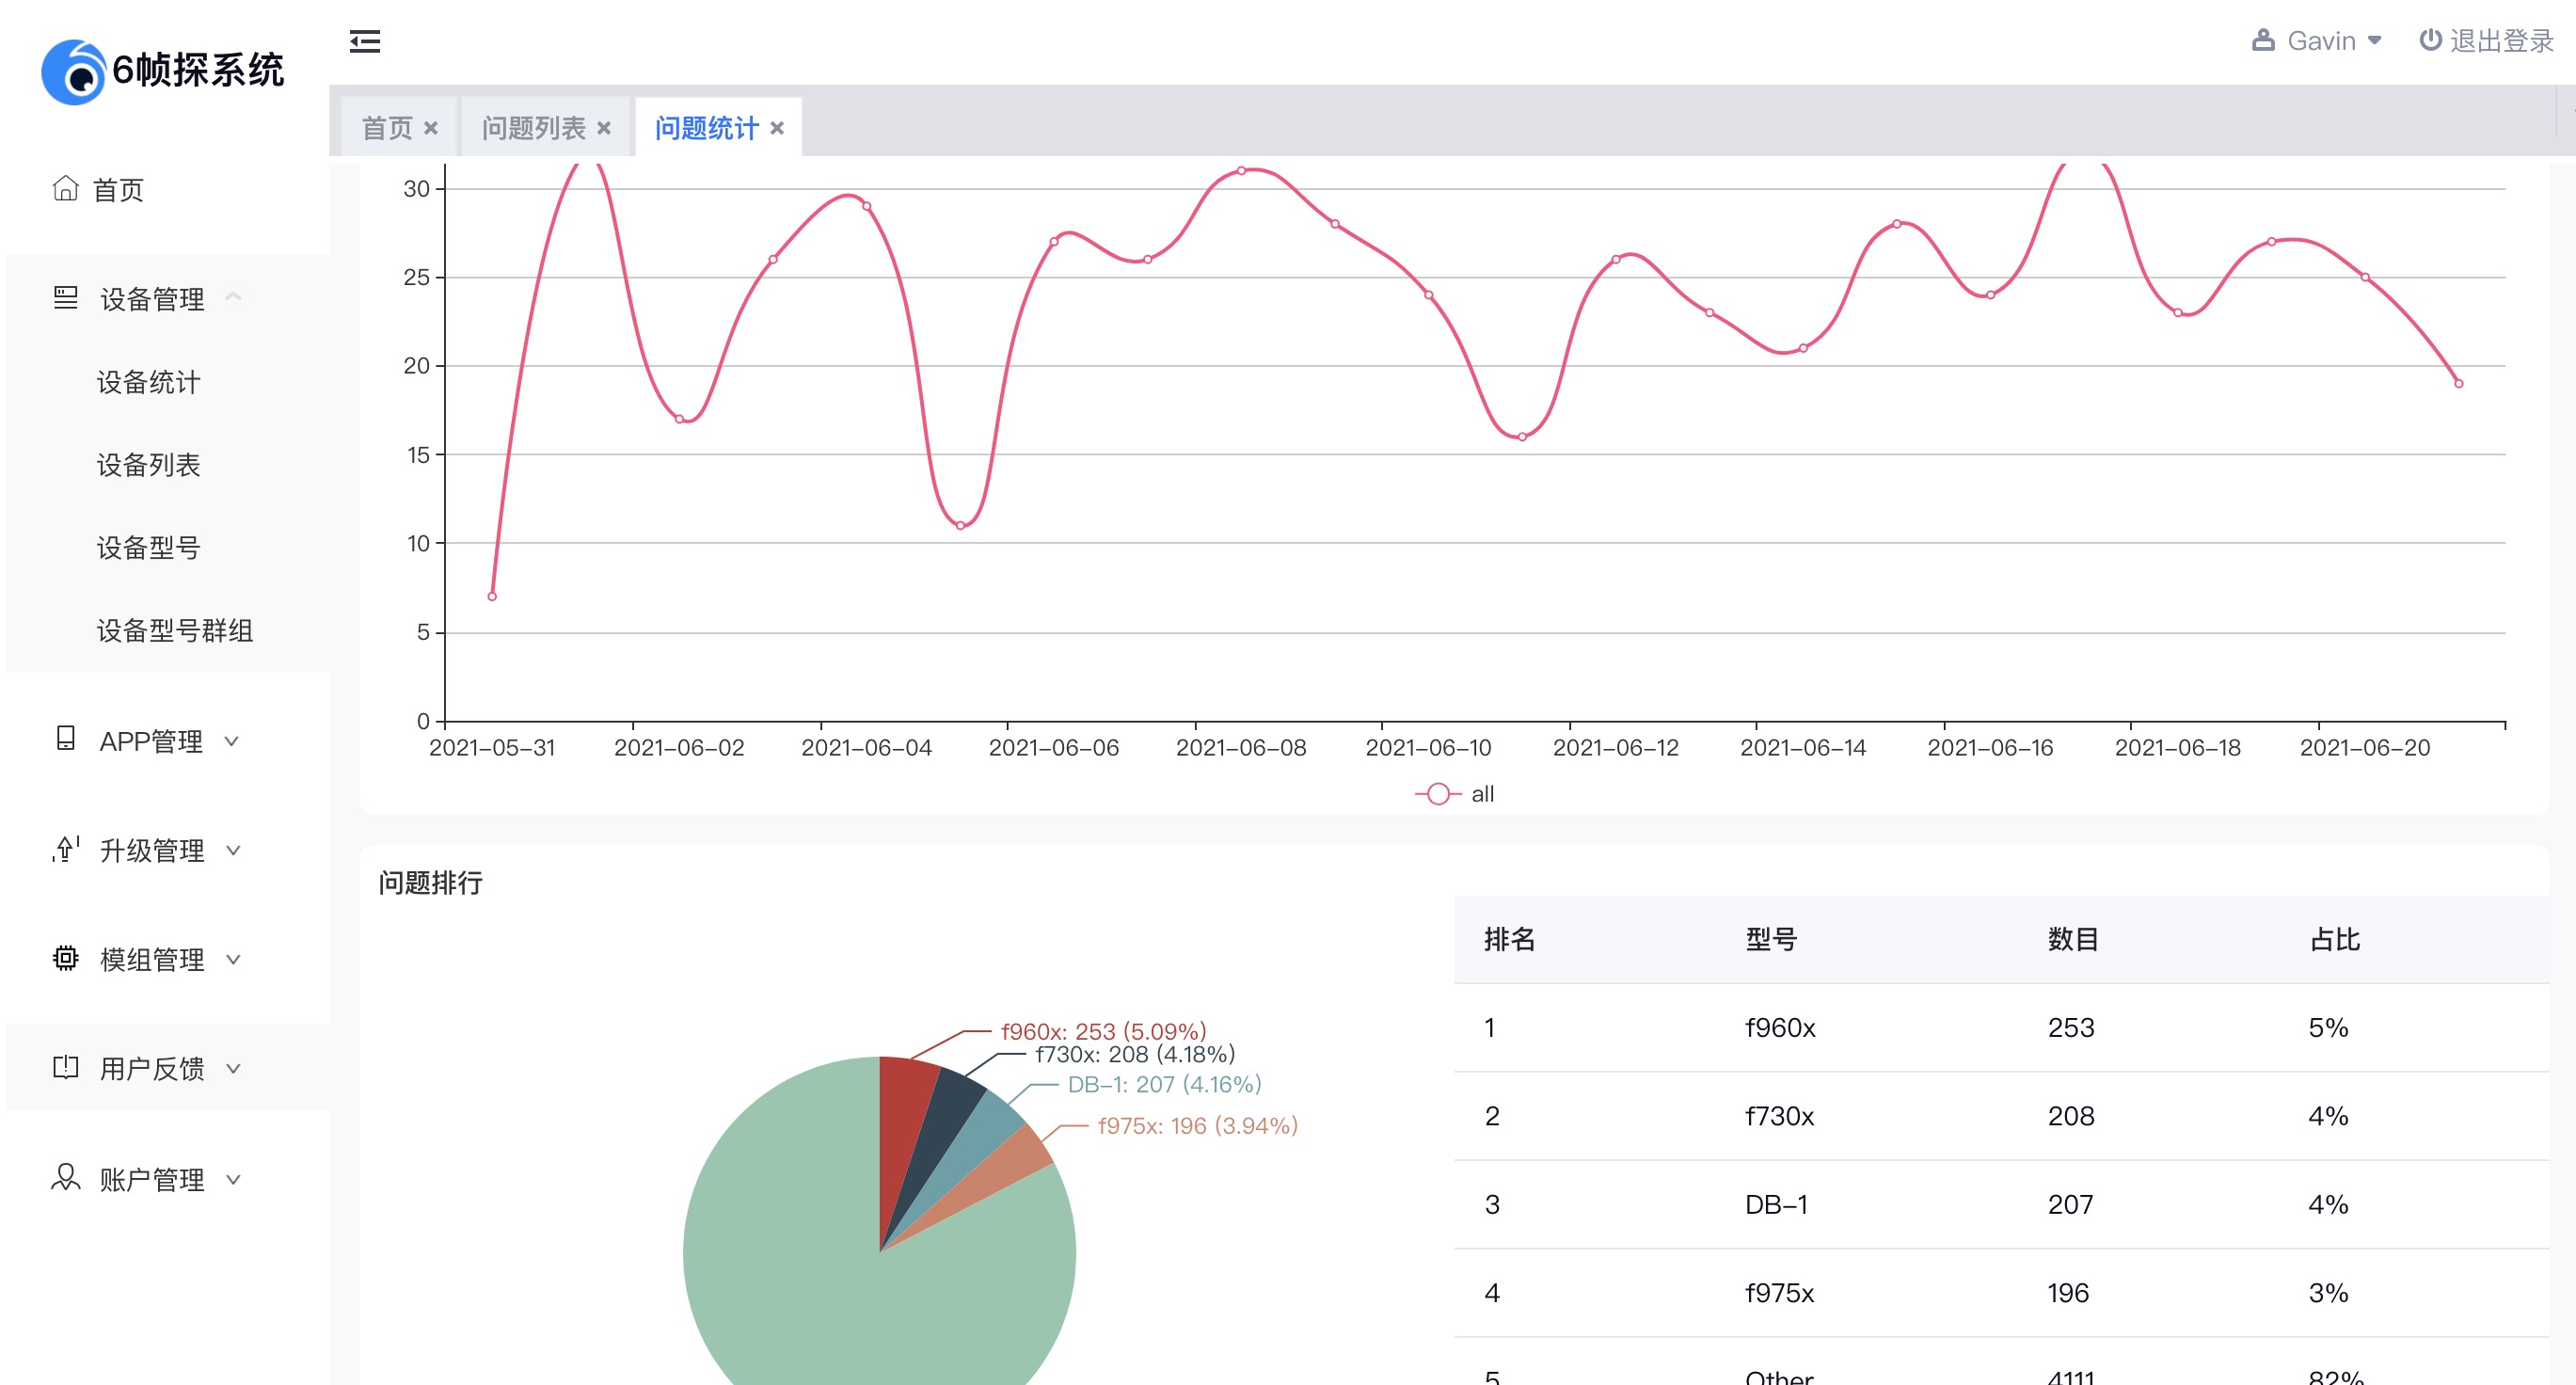Click the f975x model cell in table
Image resolution: width=2576 pixels, height=1385 pixels.
1779,1293
